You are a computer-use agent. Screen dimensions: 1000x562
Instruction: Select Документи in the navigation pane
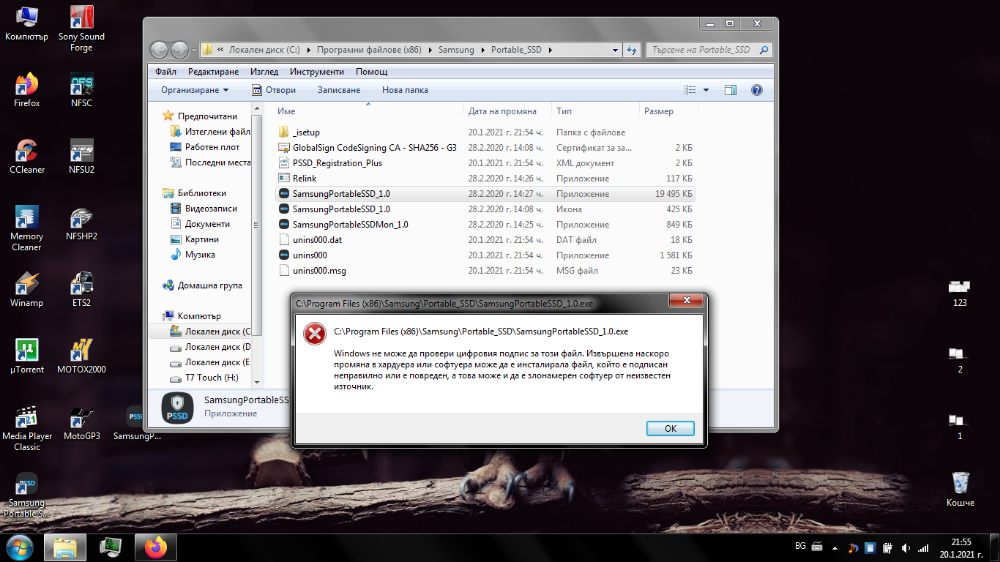[207, 224]
